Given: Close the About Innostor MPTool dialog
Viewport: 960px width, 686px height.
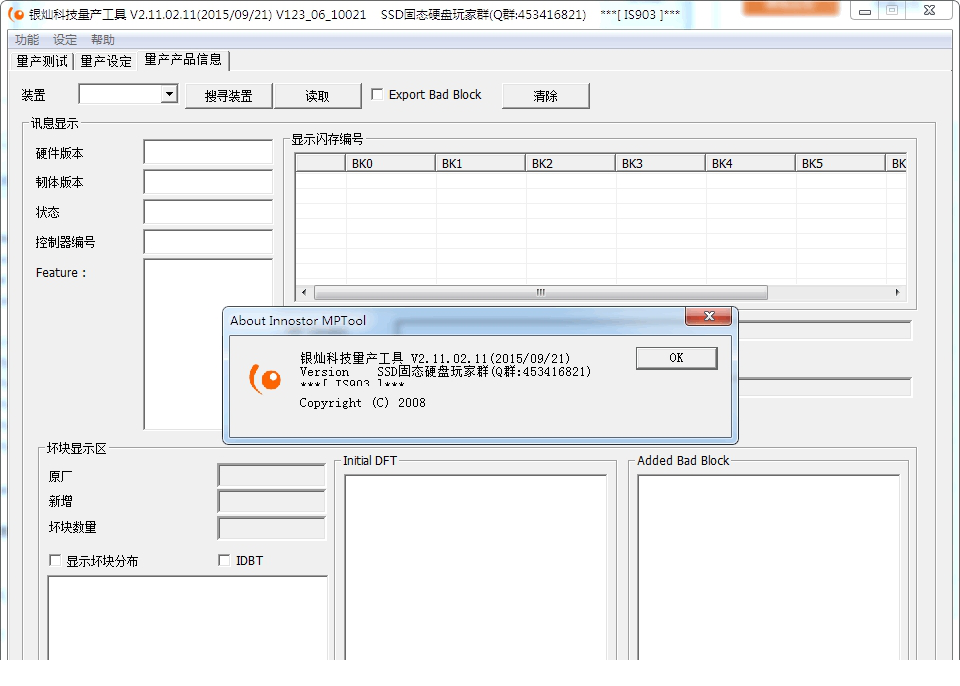Looking at the screenshot, I should click(709, 317).
